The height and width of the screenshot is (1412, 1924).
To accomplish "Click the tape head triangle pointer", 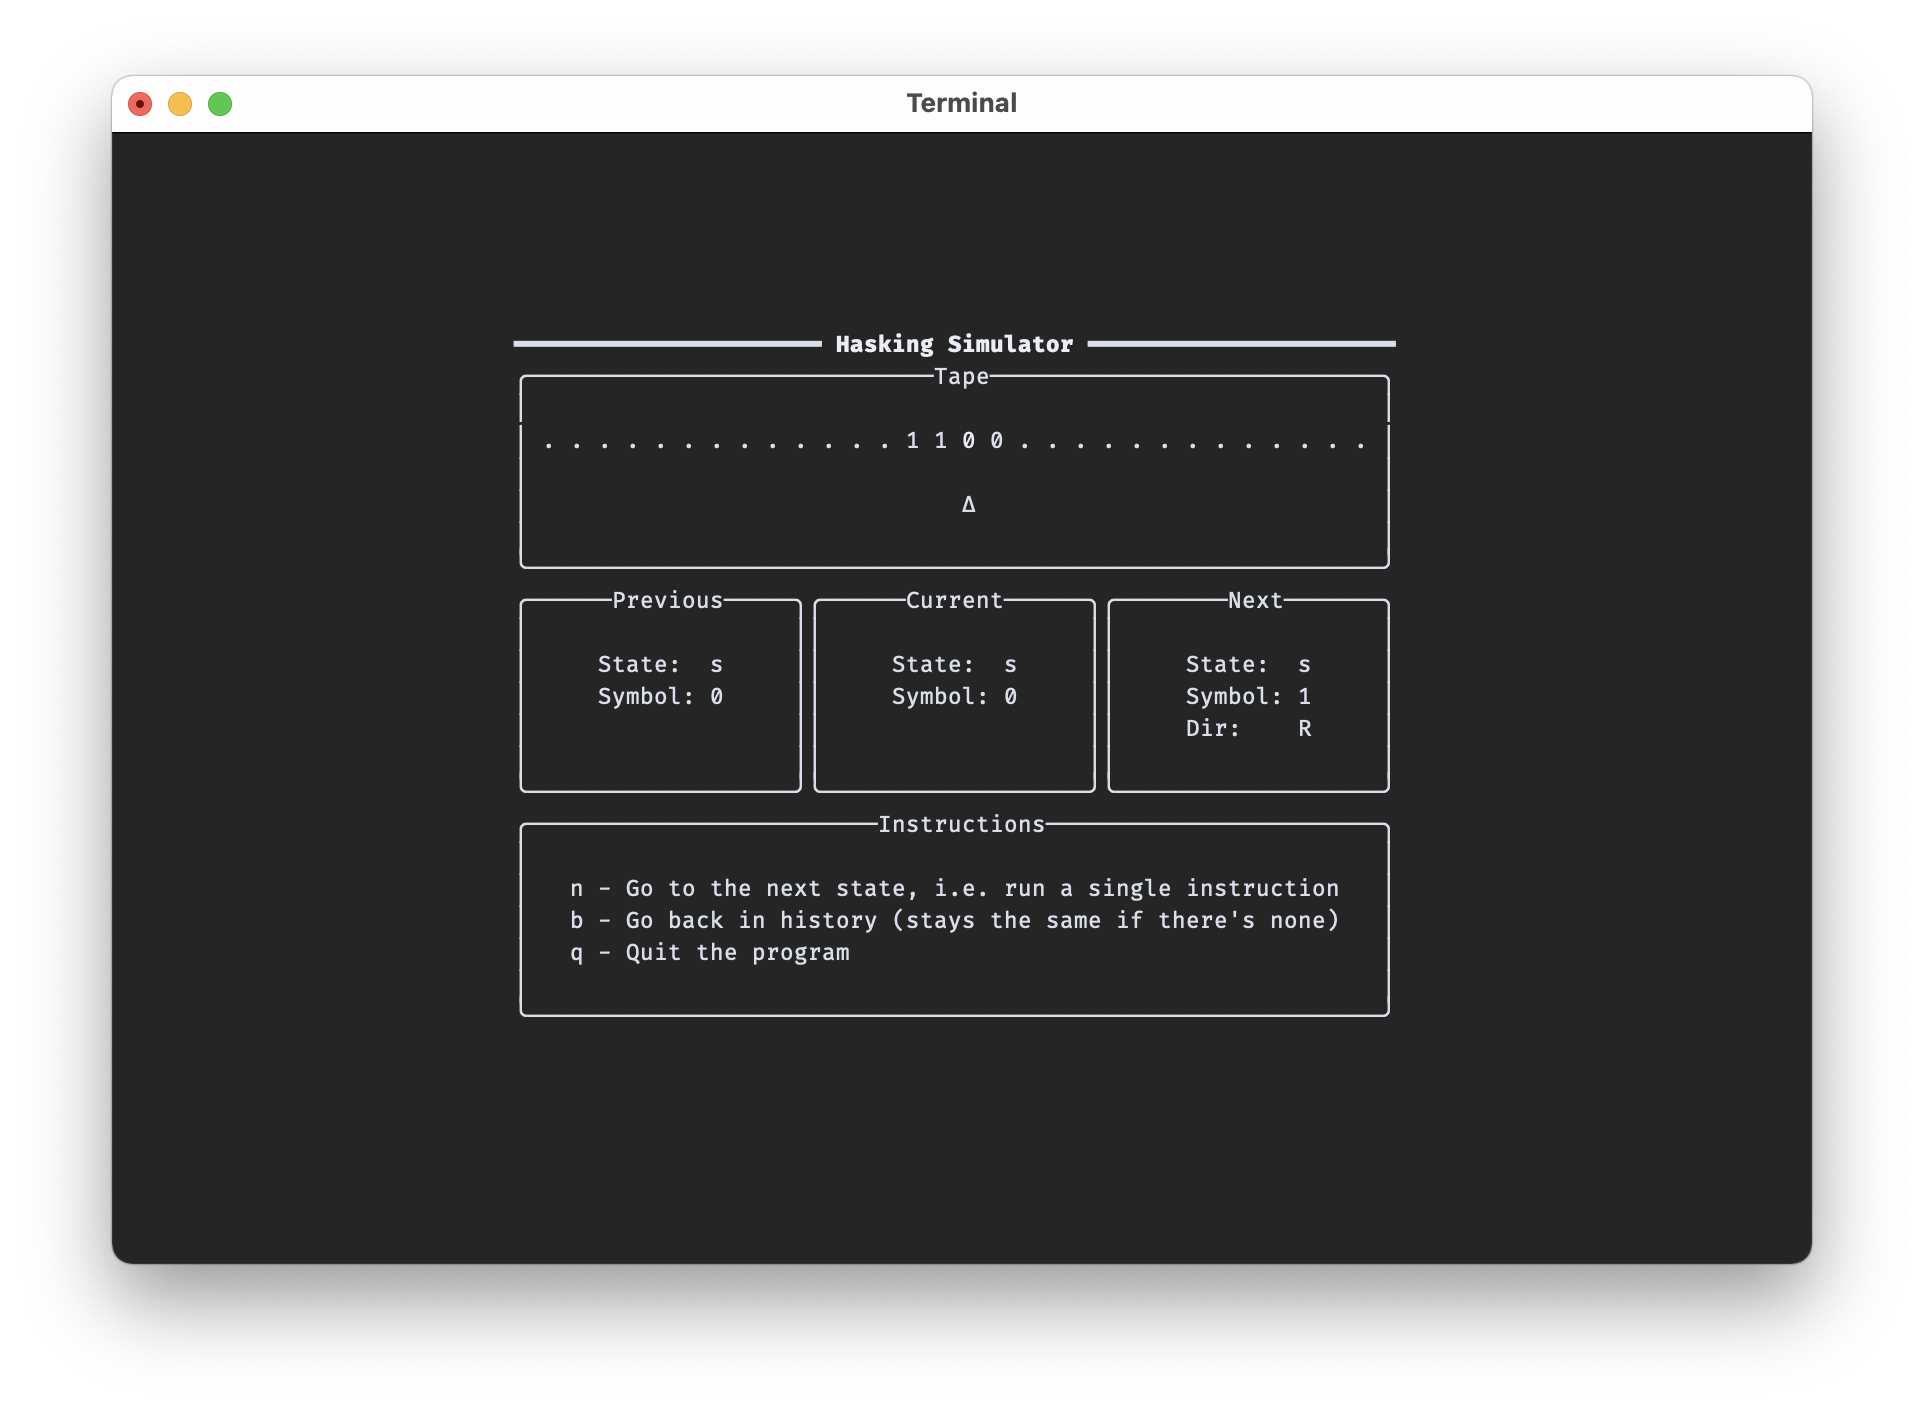I will pos(968,504).
